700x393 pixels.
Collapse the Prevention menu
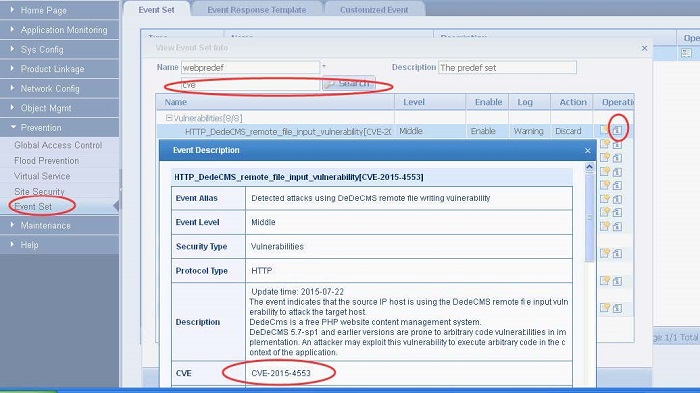pos(59,128)
